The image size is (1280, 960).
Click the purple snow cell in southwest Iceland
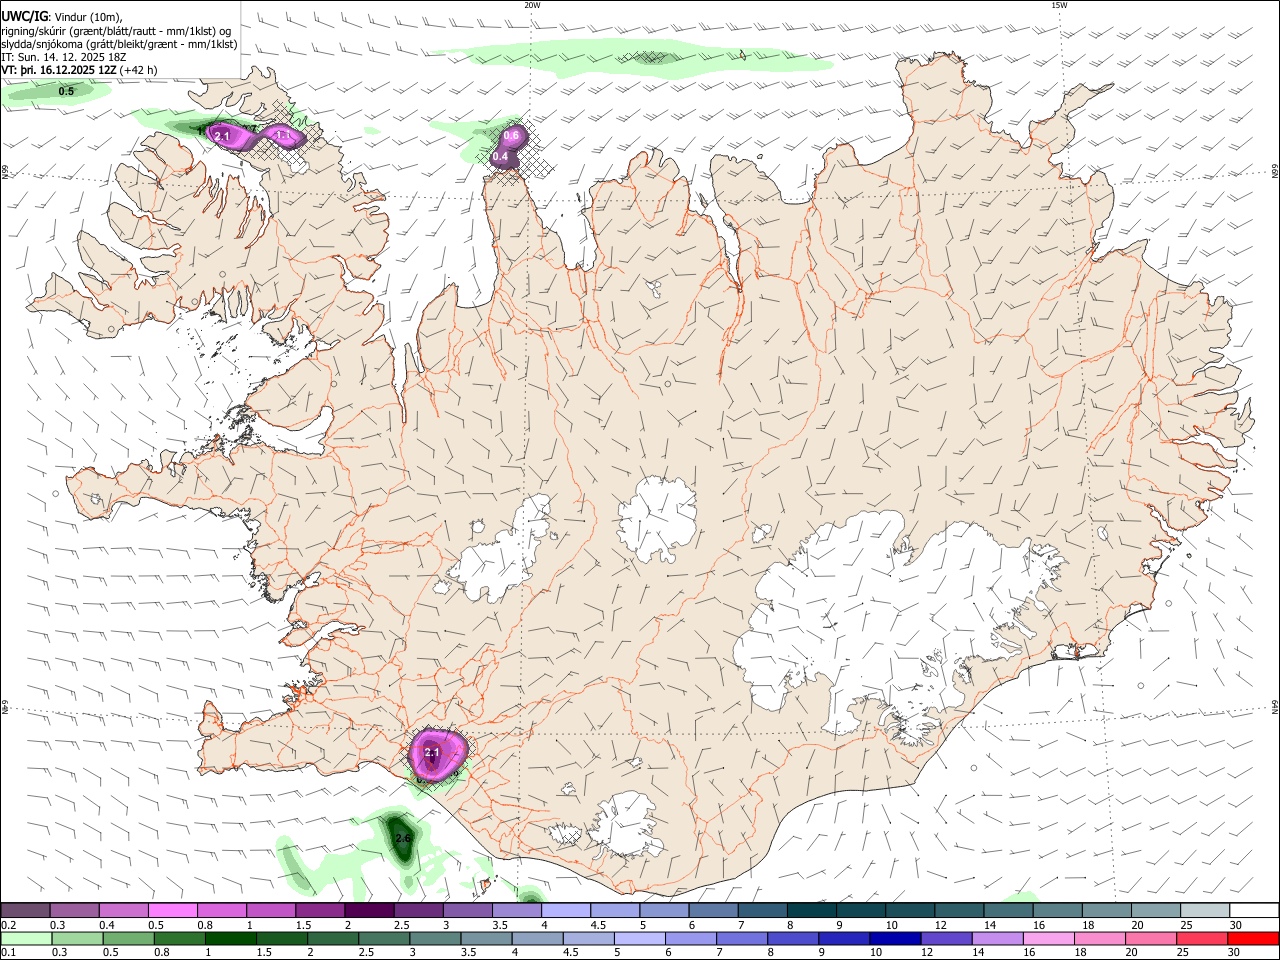point(438,755)
